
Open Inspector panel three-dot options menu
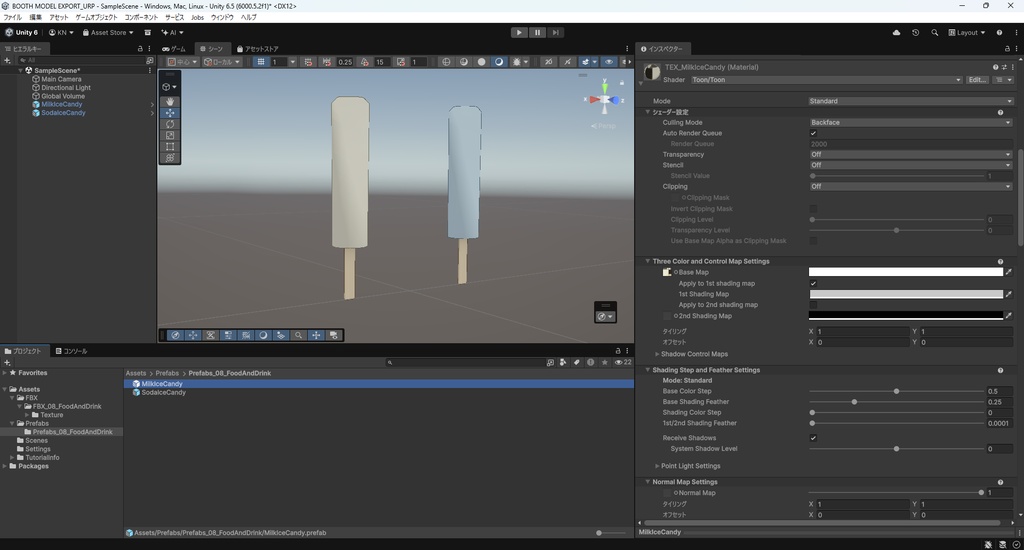click(1014, 49)
